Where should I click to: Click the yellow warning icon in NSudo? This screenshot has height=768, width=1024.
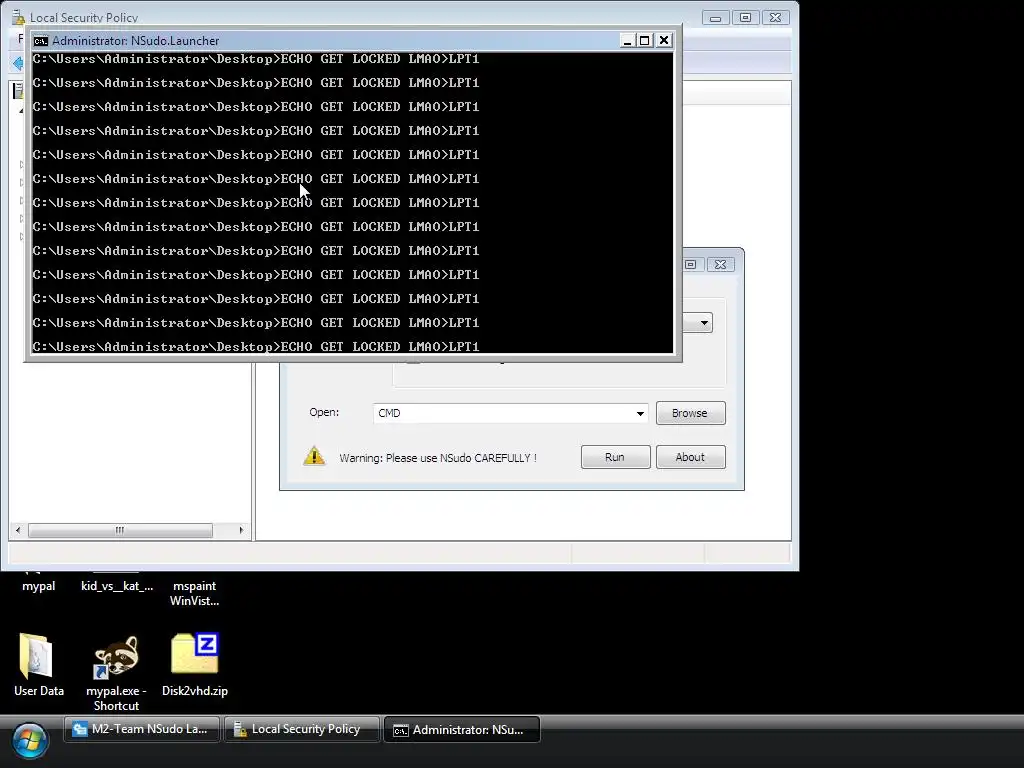(314, 456)
